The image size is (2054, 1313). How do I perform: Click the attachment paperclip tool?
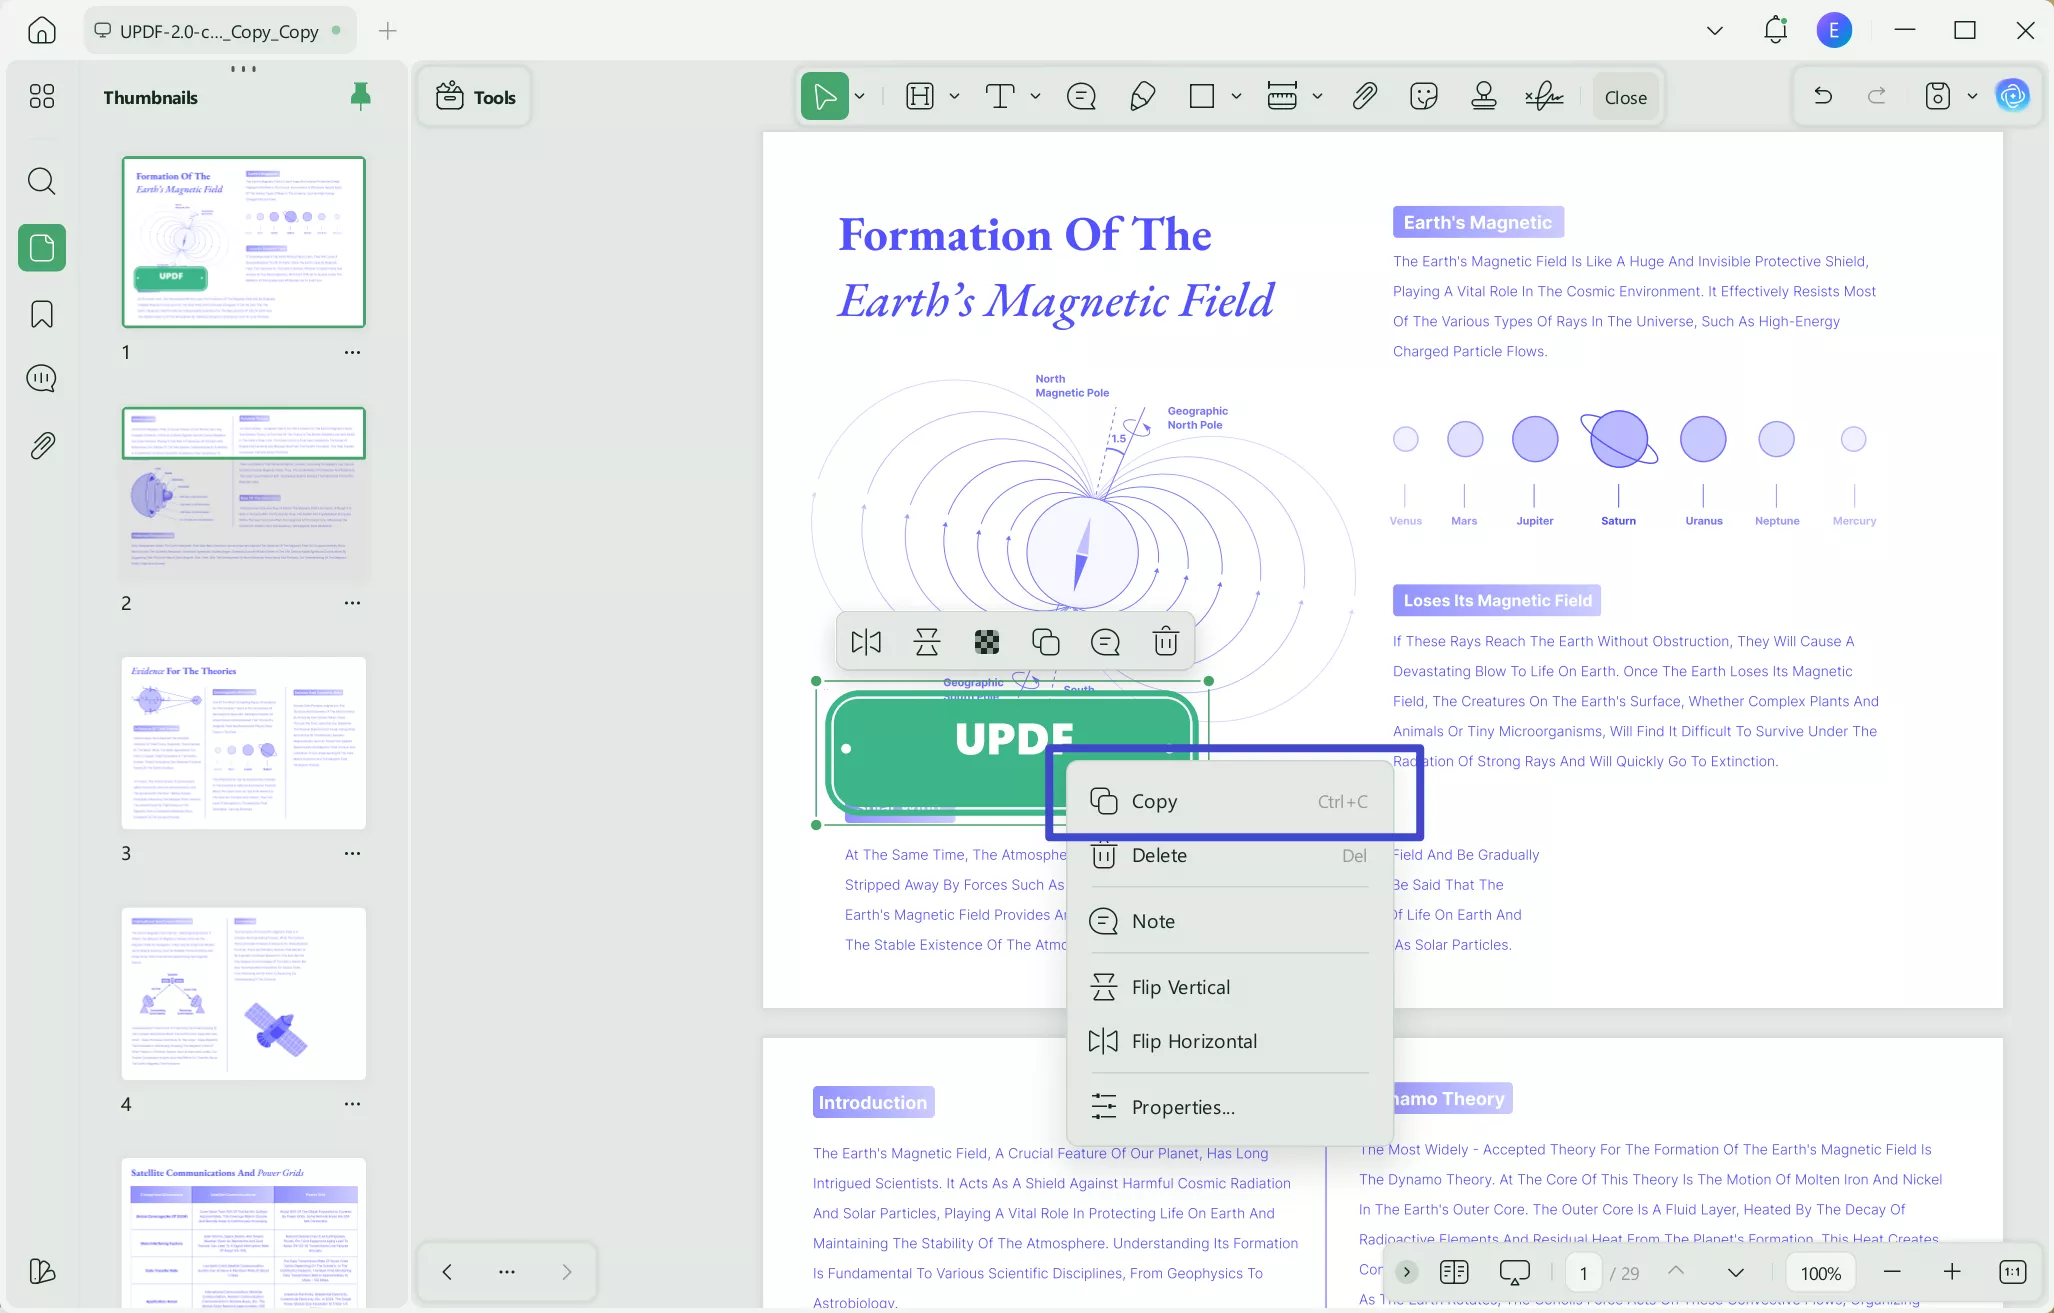point(1364,96)
